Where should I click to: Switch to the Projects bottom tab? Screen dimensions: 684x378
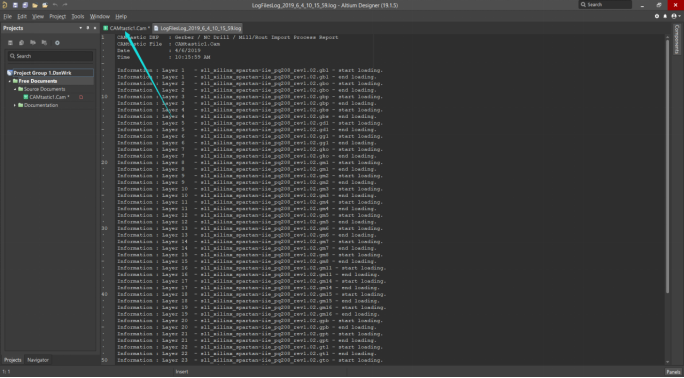(x=13, y=360)
